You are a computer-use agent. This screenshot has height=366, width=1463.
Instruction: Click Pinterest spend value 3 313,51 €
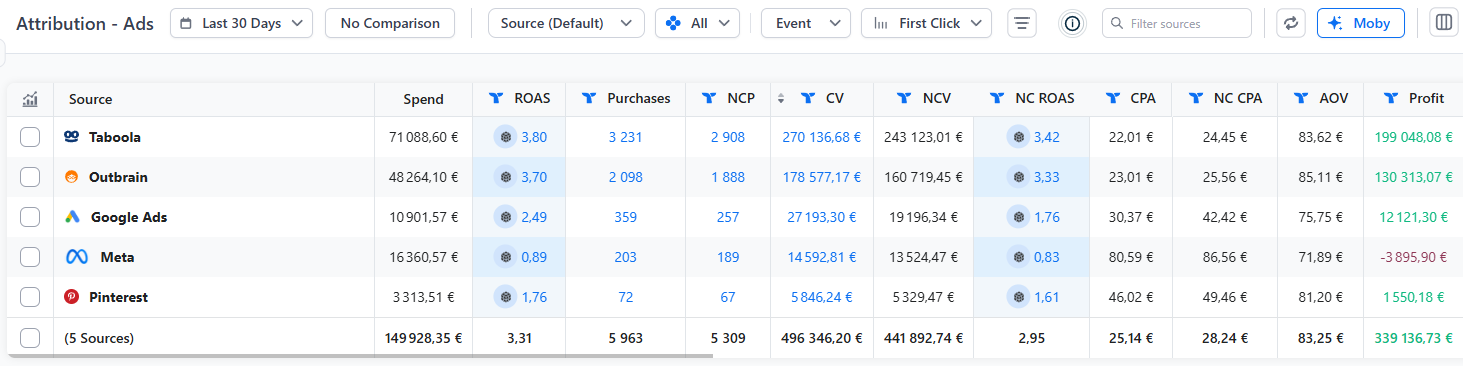coord(422,297)
